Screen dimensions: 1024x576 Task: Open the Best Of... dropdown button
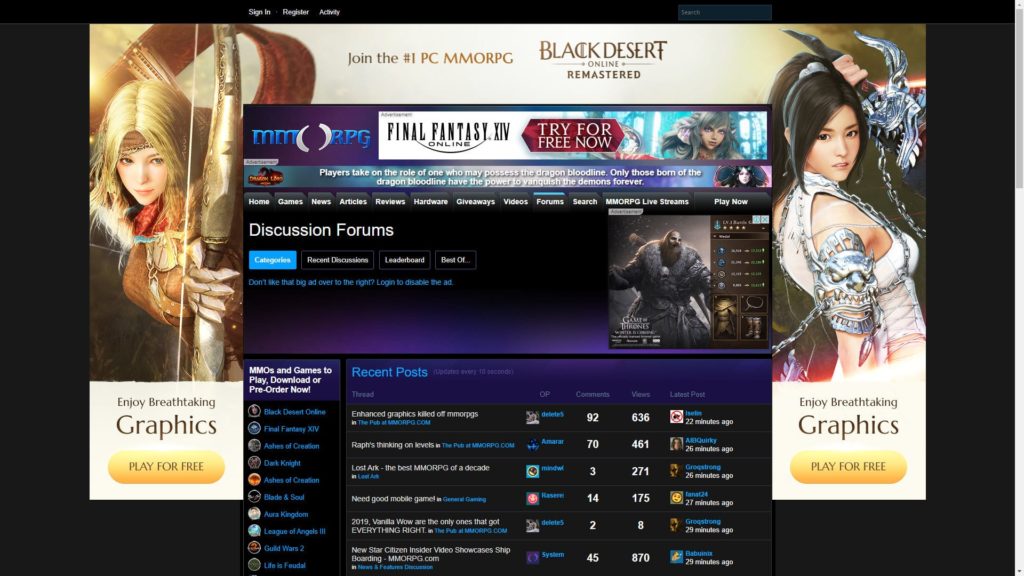455,260
